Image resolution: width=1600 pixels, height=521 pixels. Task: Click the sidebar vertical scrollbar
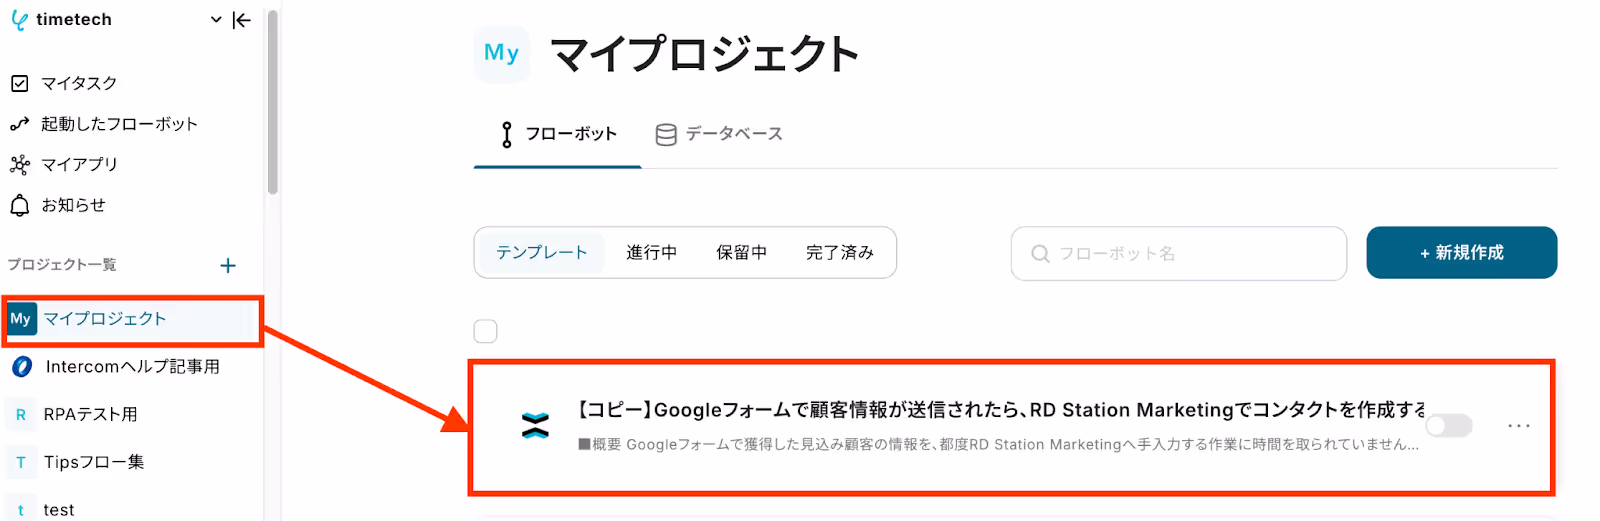pyautogui.click(x=273, y=103)
